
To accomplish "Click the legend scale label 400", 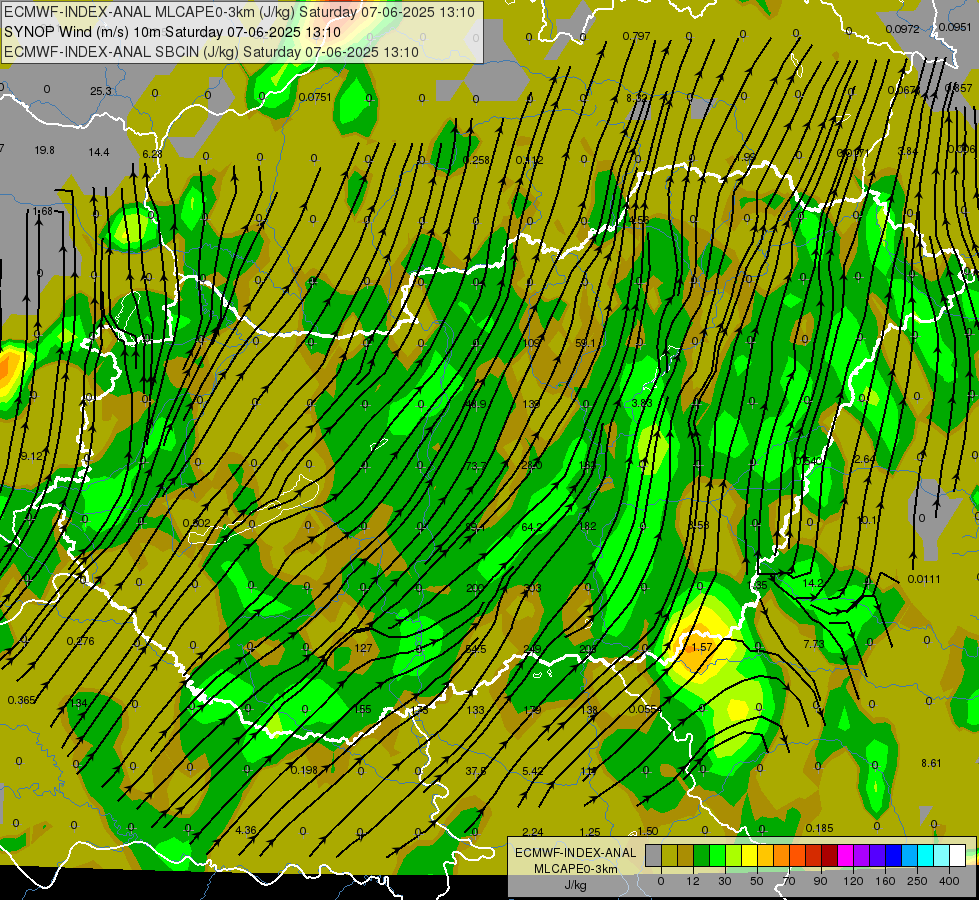I will pos(949,881).
